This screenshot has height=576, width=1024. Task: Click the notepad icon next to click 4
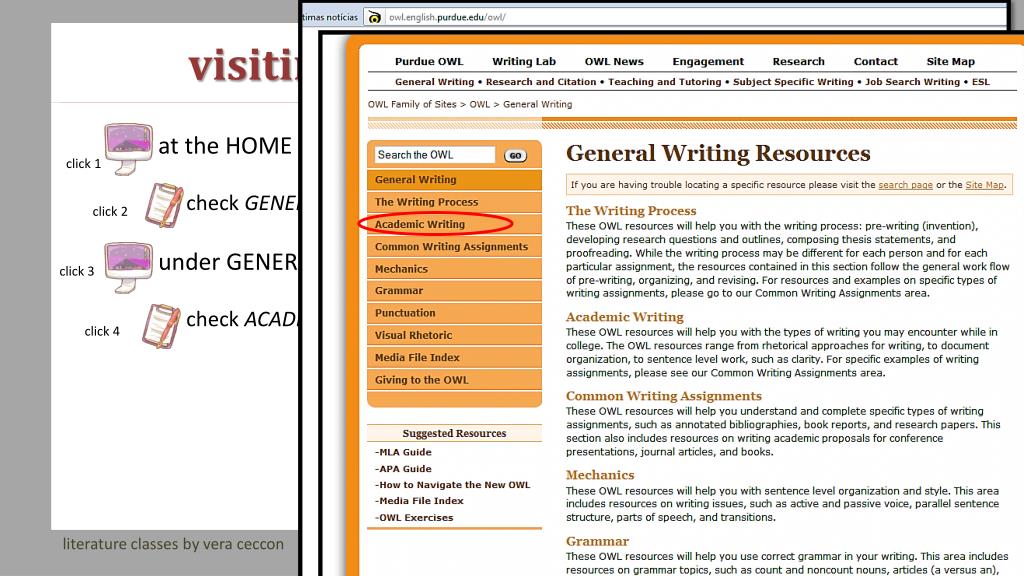pyautogui.click(x=161, y=325)
